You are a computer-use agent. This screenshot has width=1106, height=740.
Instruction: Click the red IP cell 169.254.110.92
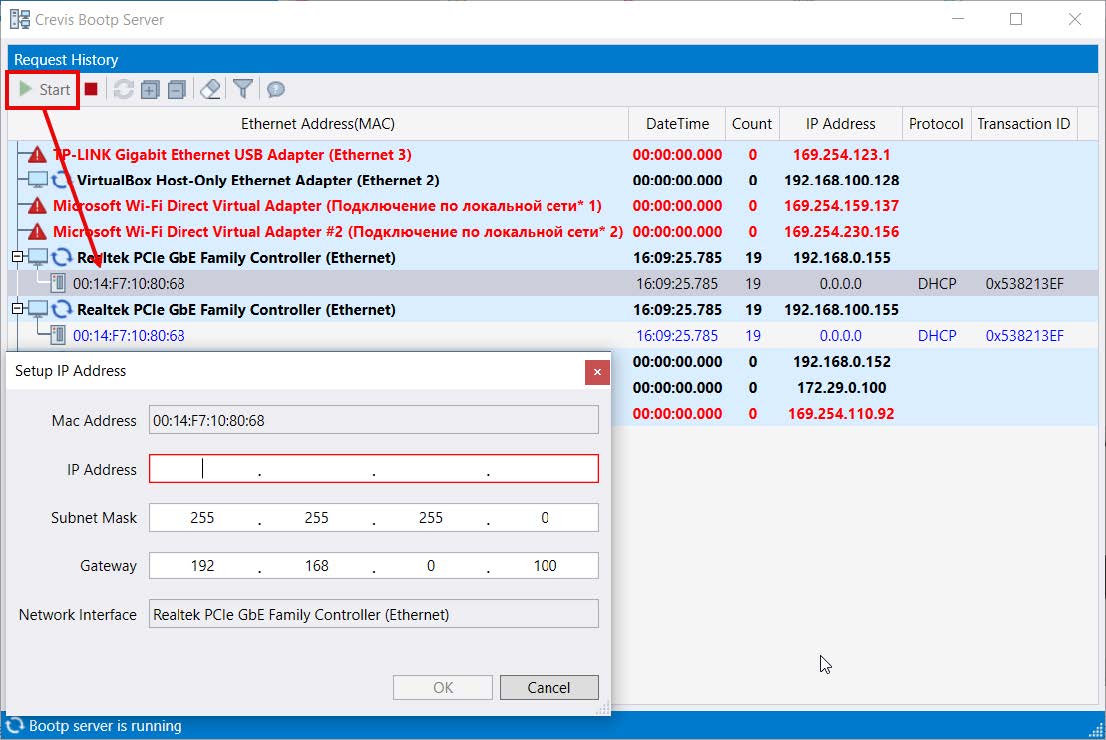pos(841,413)
